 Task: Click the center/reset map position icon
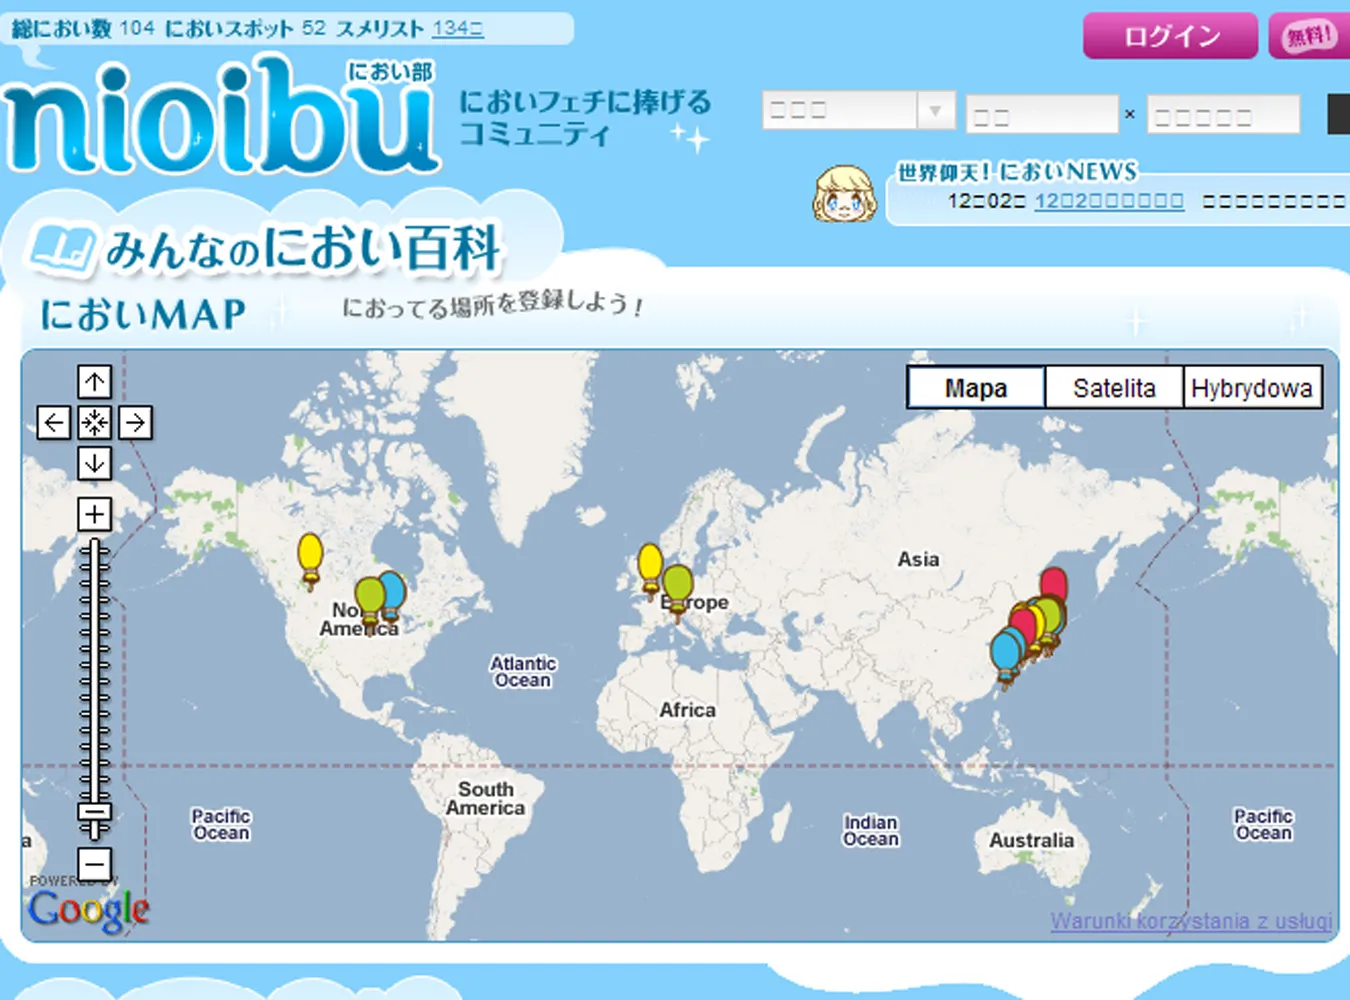click(95, 422)
